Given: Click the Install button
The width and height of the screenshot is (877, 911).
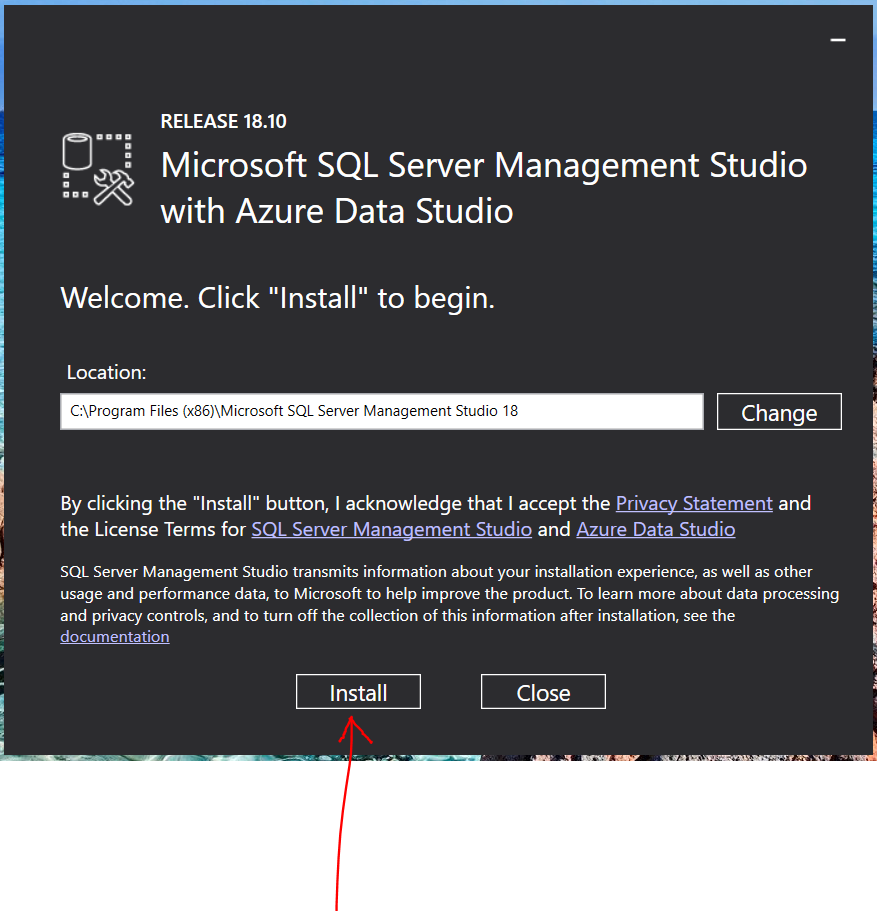Looking at the screenshot, I should (358, 691).
